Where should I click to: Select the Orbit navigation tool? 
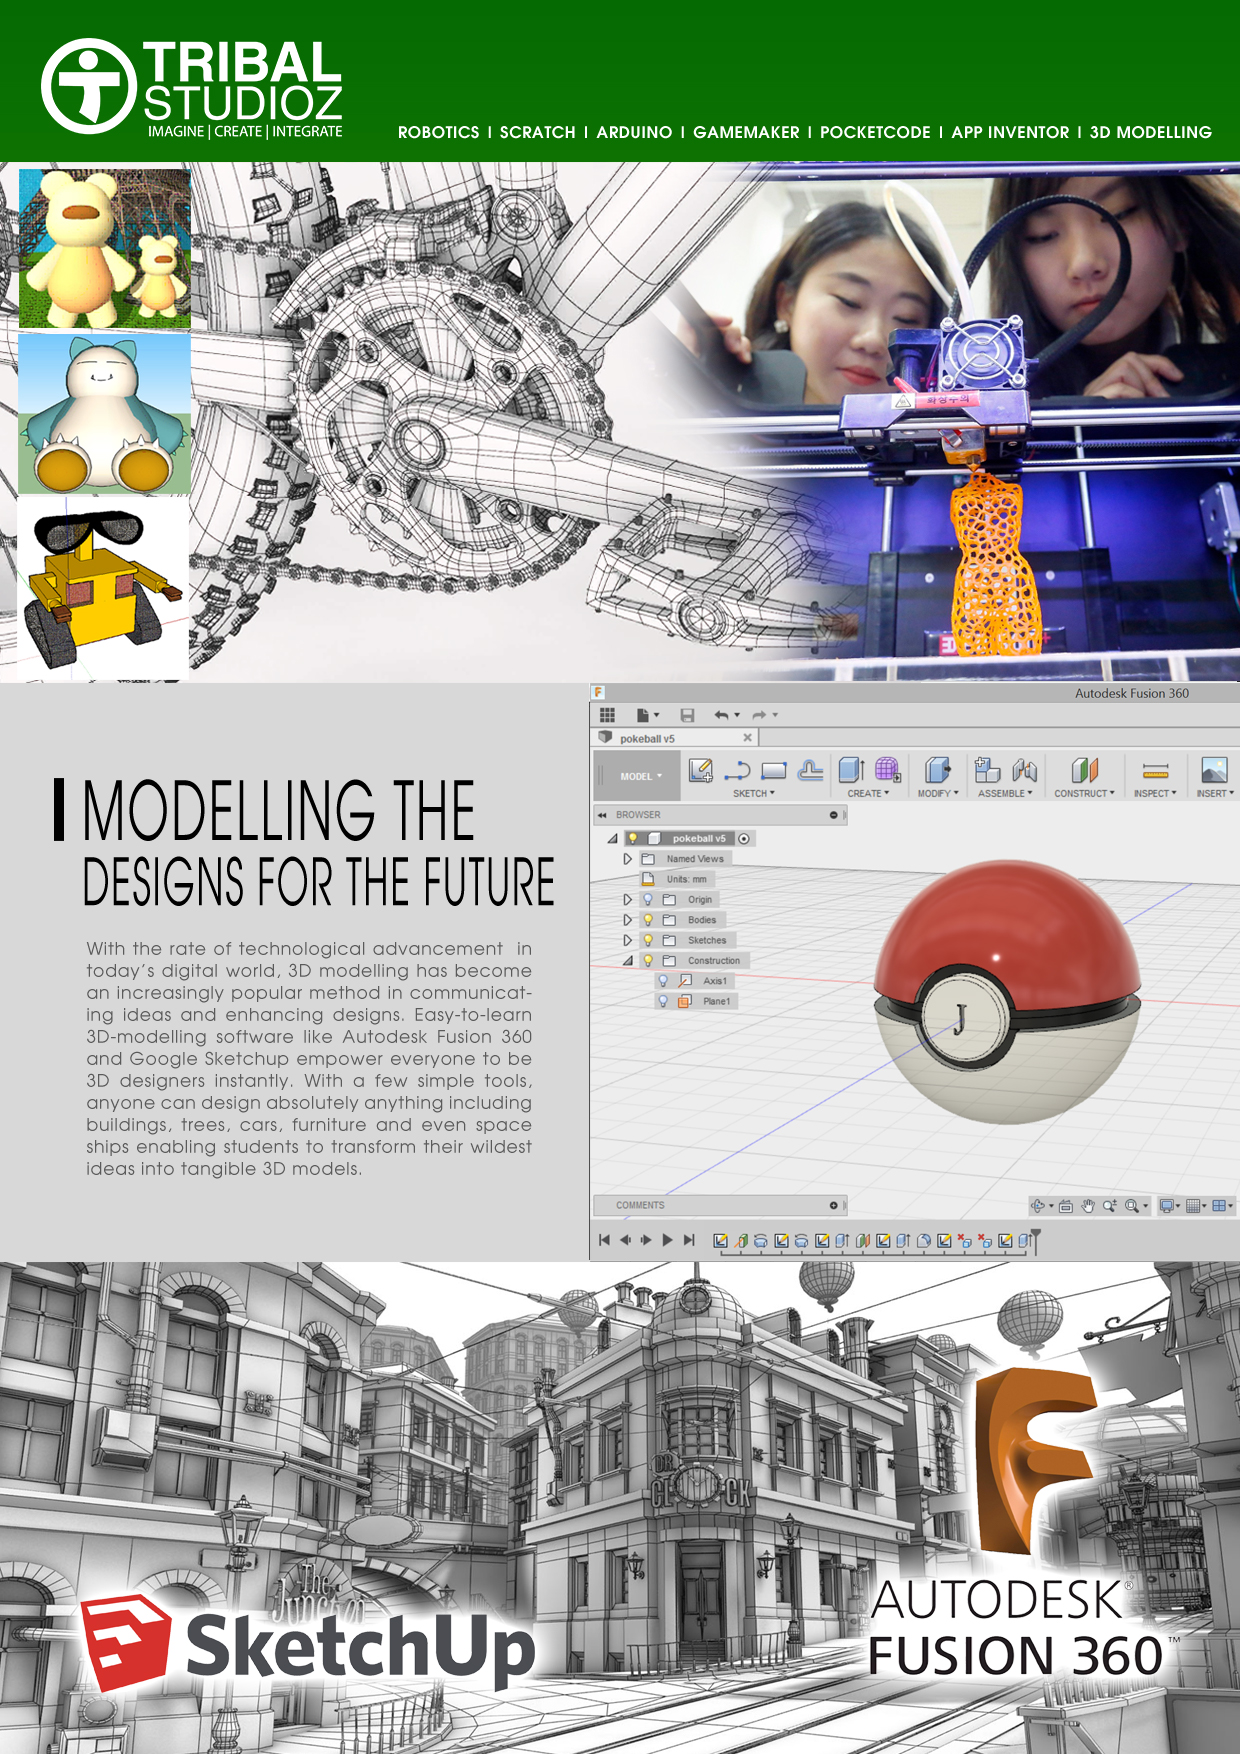1039,1206
